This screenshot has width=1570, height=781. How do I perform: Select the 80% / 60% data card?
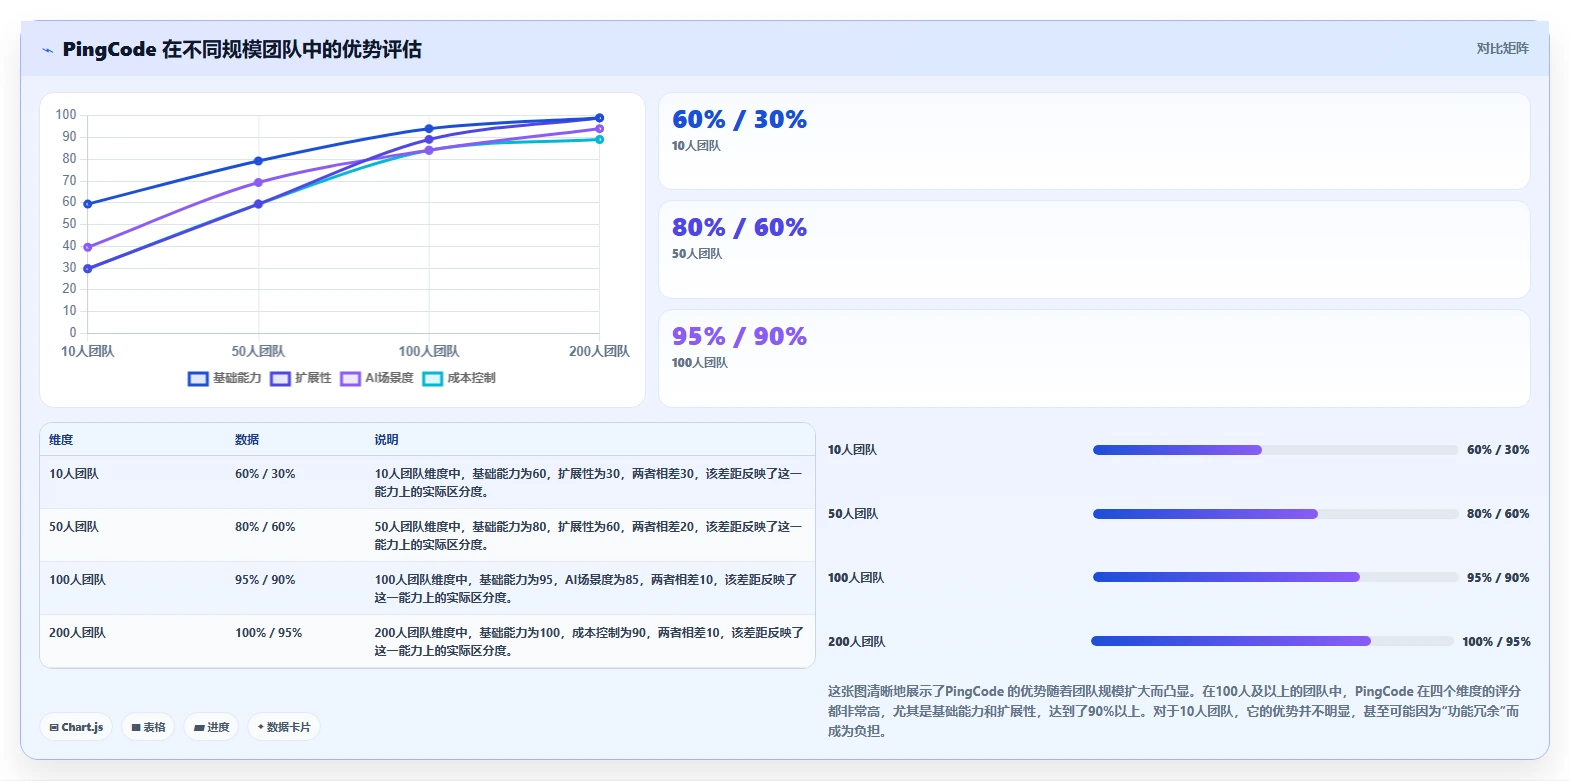click(x=1094, y=250)
